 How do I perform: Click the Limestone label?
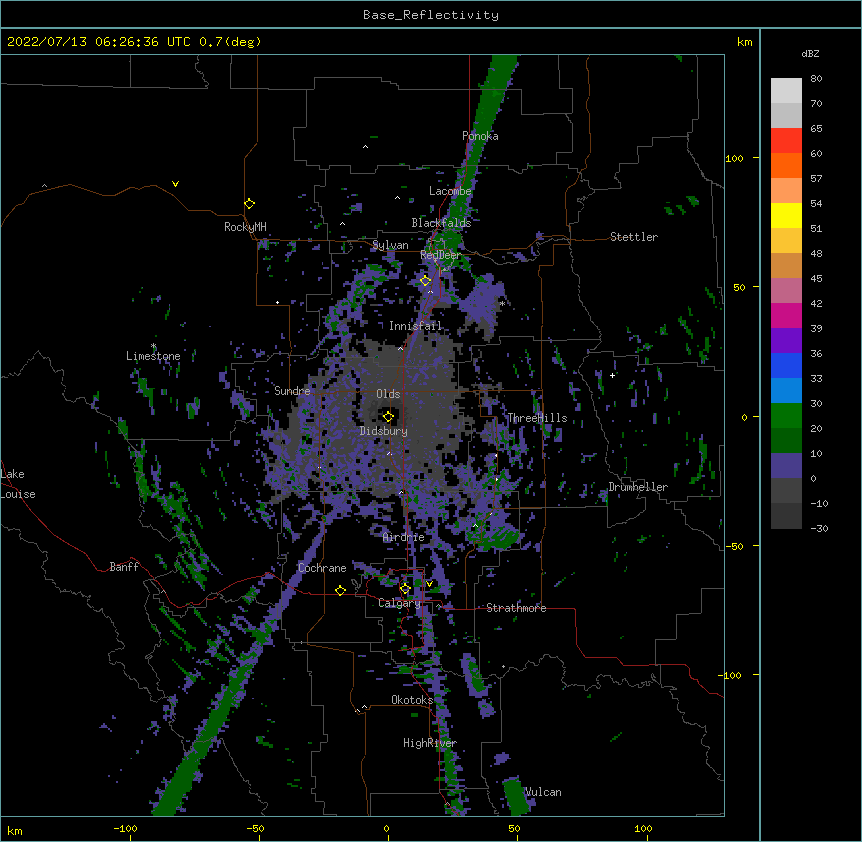click(x=153, y=356)
